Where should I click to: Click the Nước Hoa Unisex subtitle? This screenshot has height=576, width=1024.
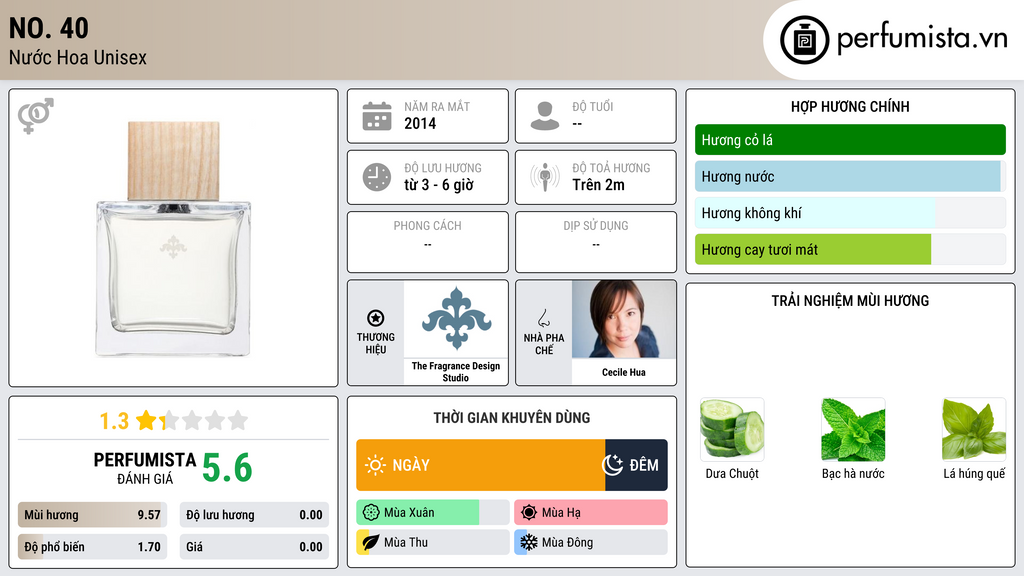tap(78, 57)
